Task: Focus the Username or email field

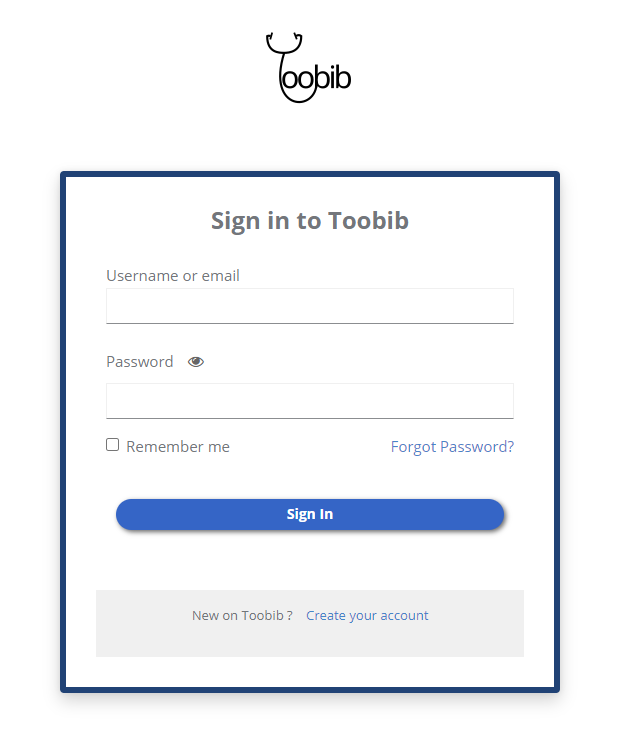Action: (x=310, y=306)
